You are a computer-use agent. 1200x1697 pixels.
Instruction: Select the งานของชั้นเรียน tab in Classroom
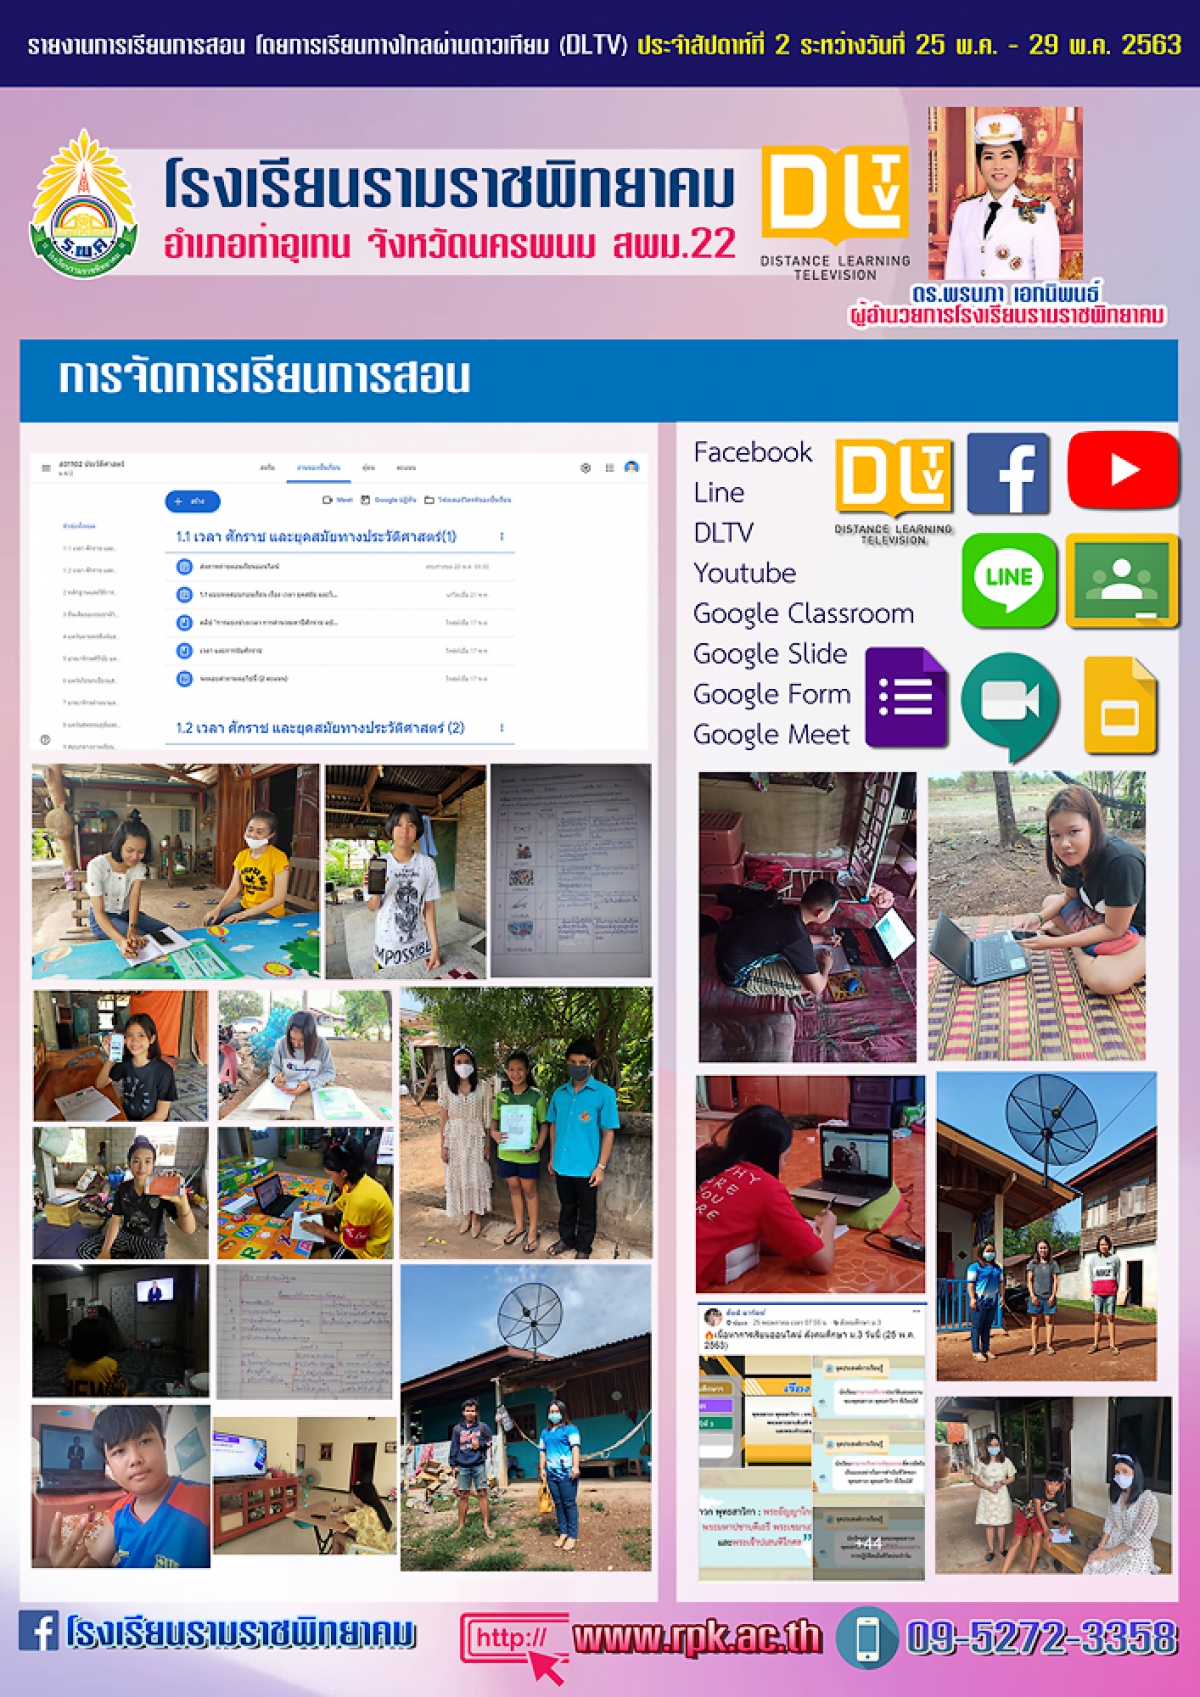(x=319, y=468)
